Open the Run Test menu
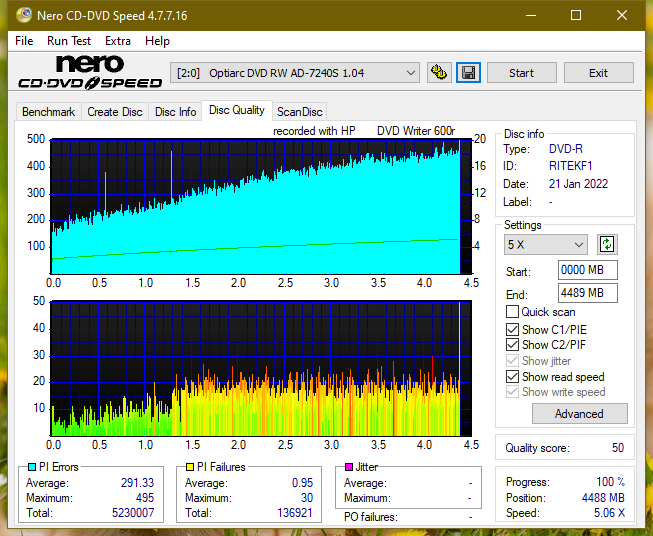 (x=69, y=41)
